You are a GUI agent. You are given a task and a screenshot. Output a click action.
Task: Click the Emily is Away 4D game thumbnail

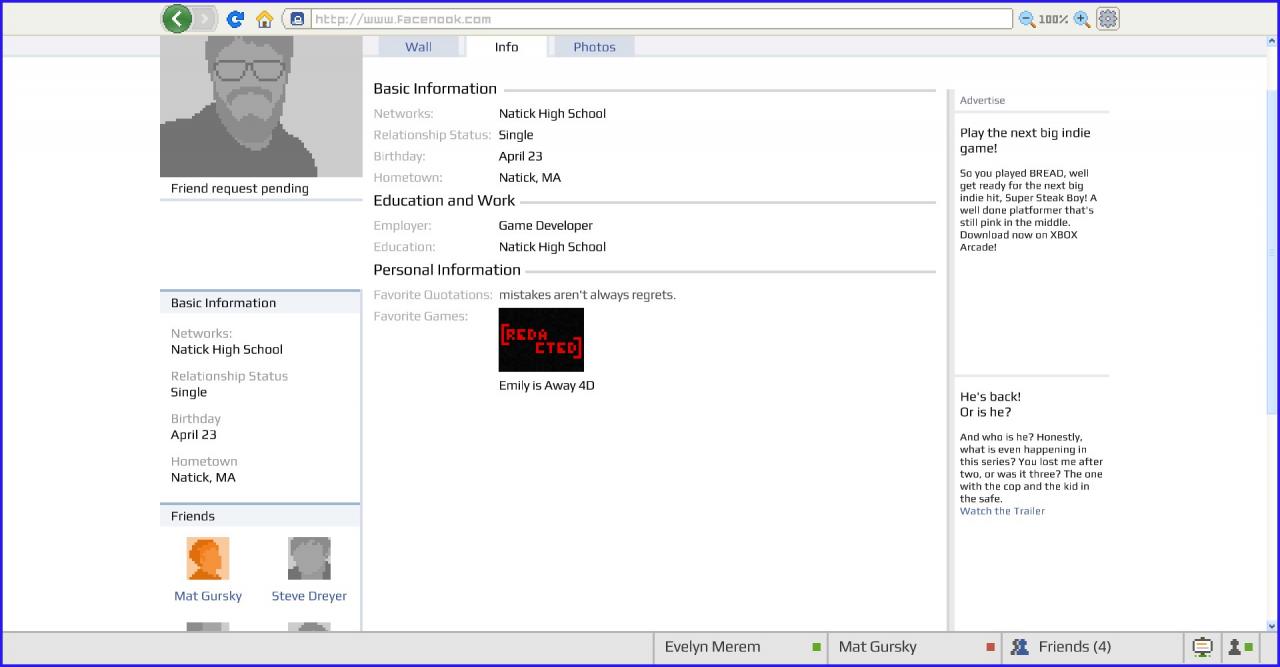tap(541, 340)
